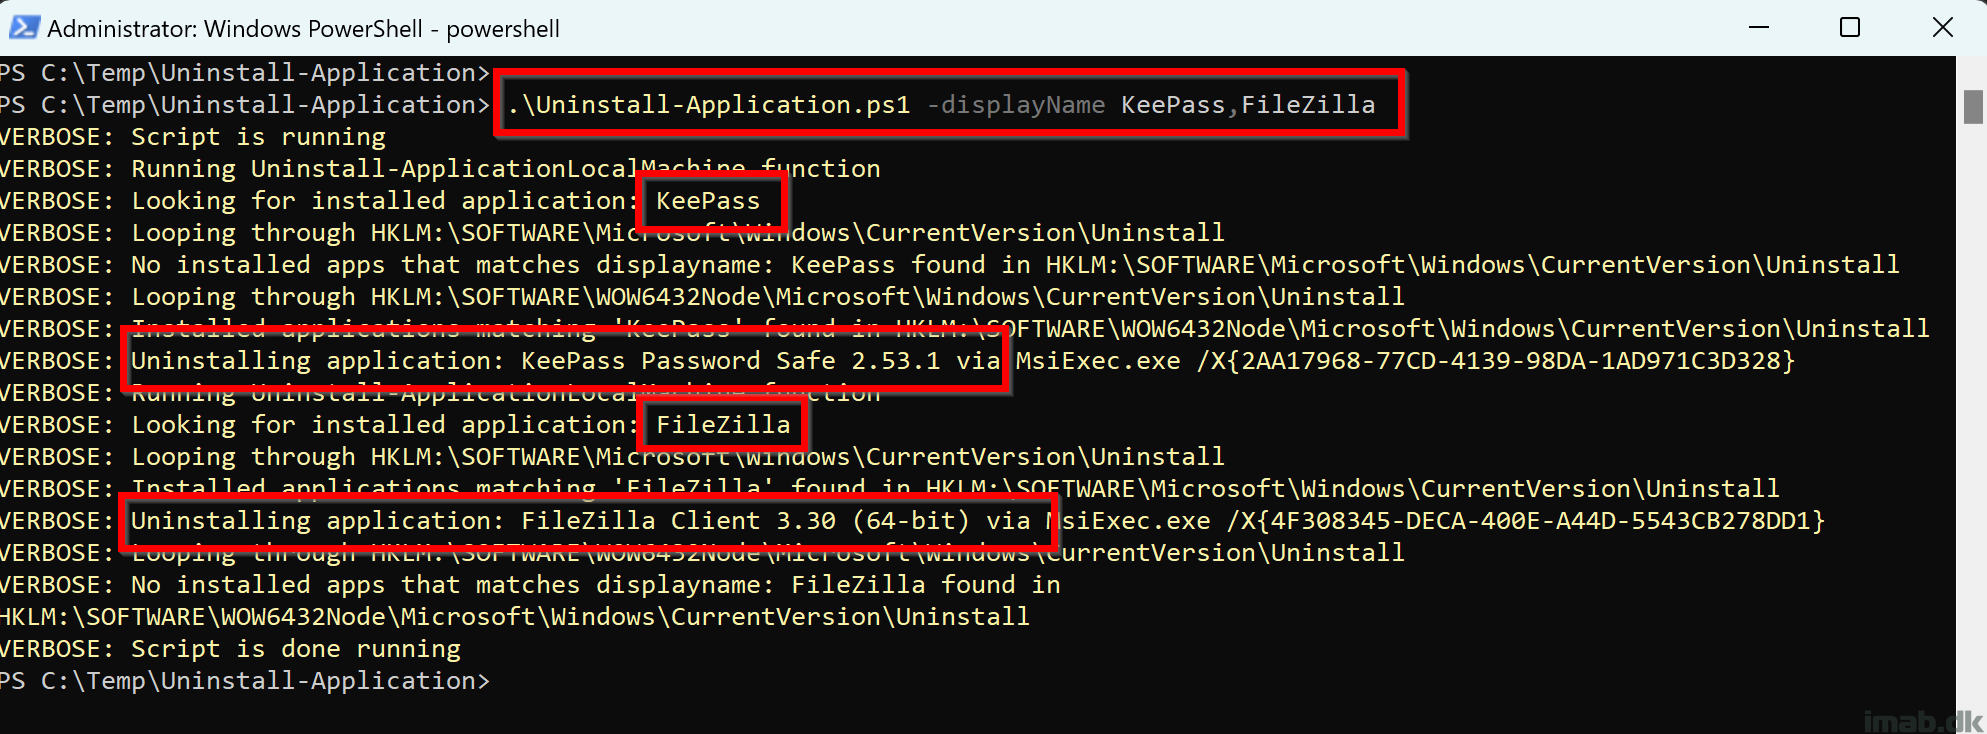Click the boxed KeePass application name
This screenshot has width=1987, height=734.
pyautogui.click(x=708, y=201)
